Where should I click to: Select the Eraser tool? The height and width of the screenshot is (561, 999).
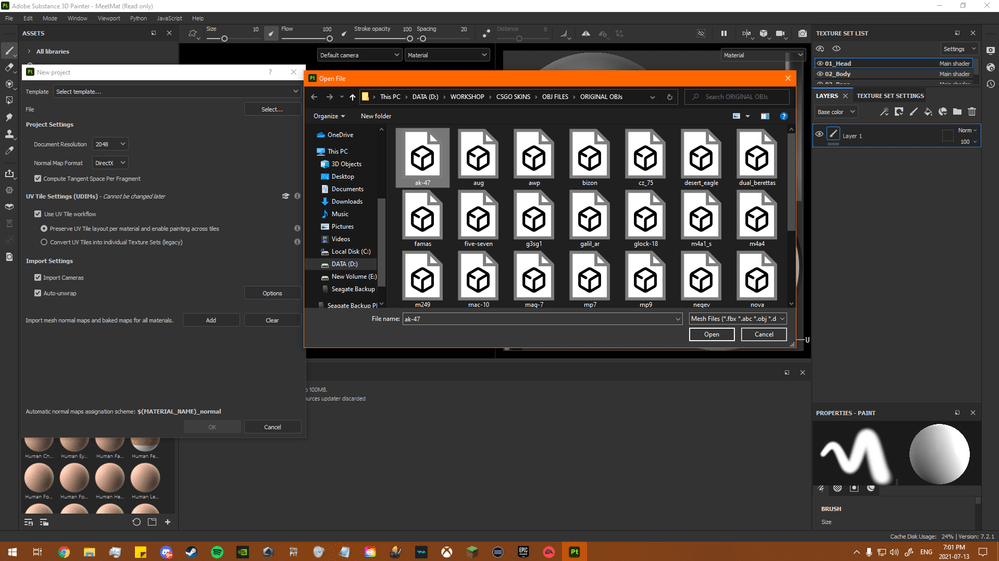point(9,67)
